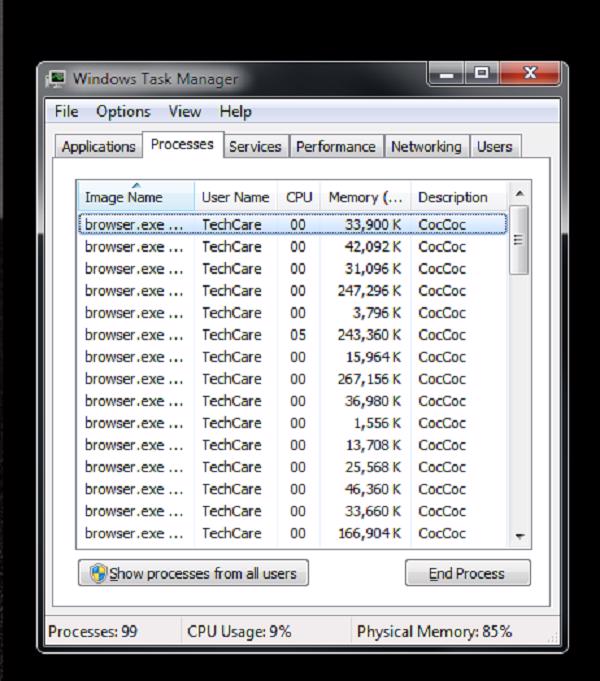
Task: Open the Help menu
Action: 235,112
